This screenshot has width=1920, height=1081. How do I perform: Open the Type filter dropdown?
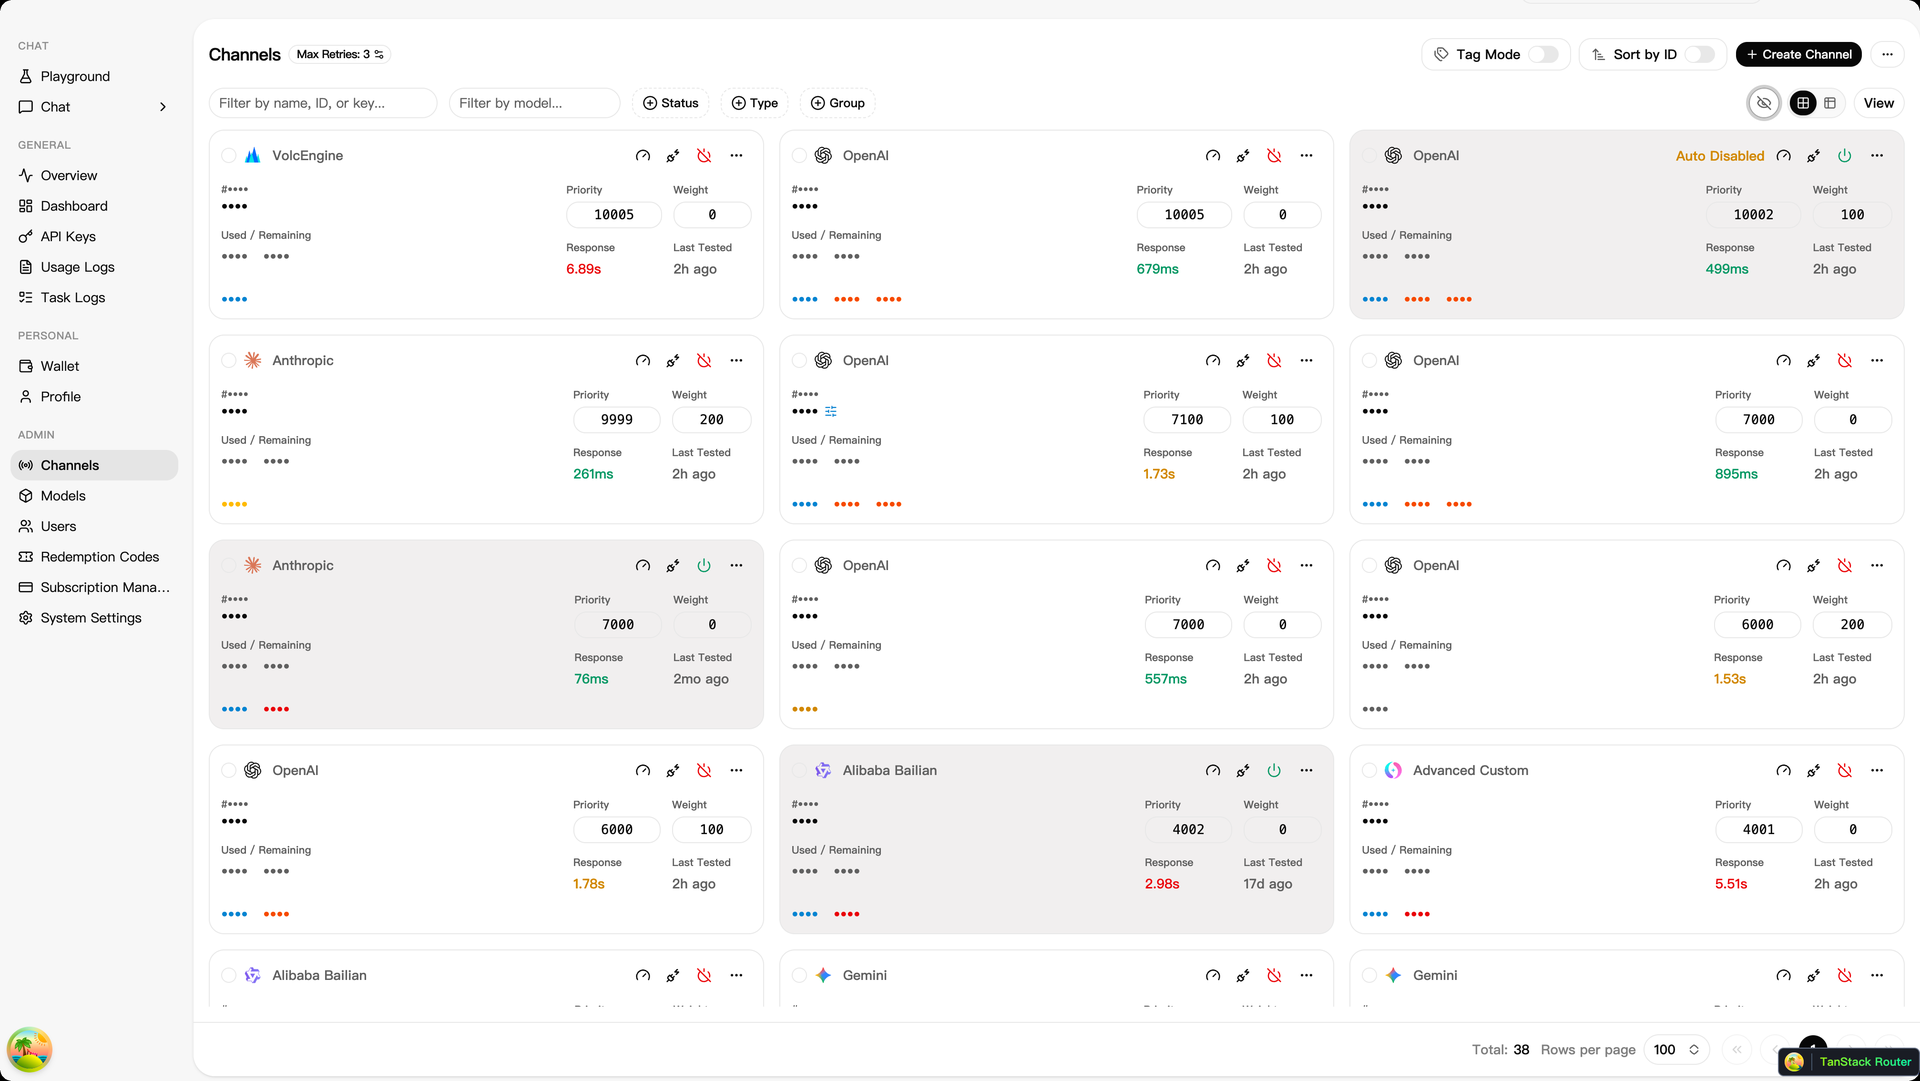coord(754,103)
